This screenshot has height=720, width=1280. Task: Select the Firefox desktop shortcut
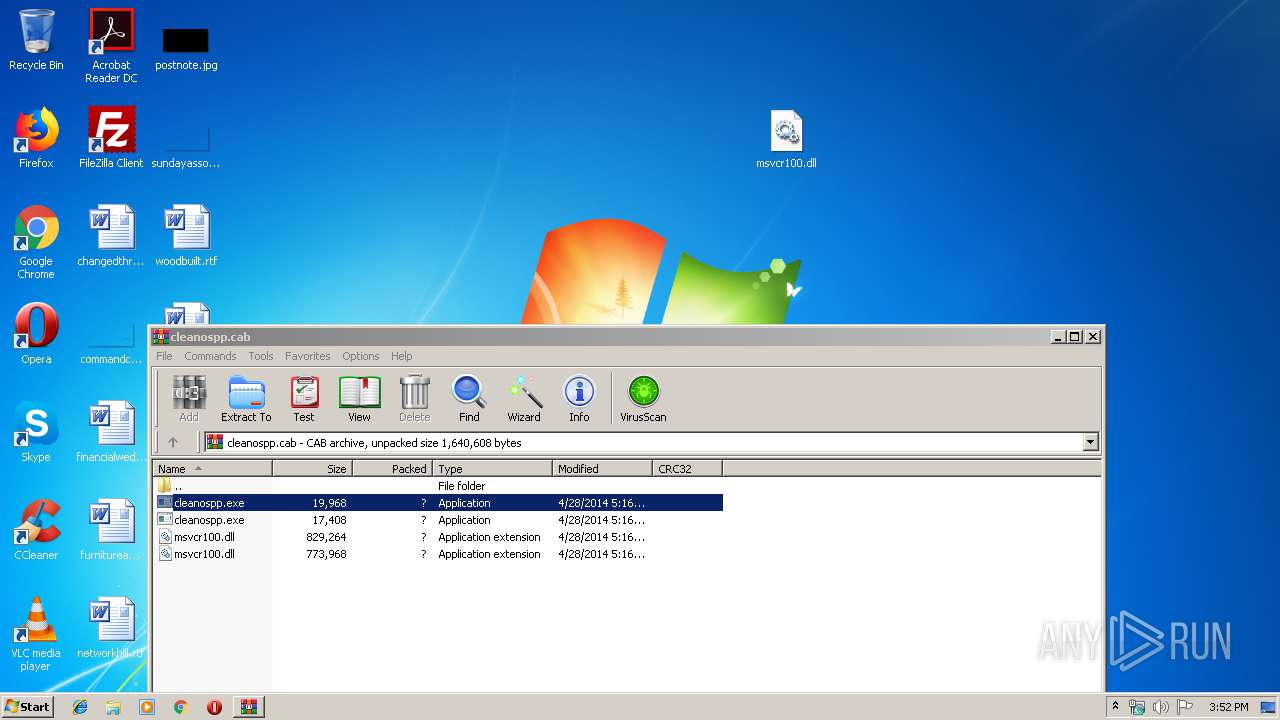tap(36, 138)
